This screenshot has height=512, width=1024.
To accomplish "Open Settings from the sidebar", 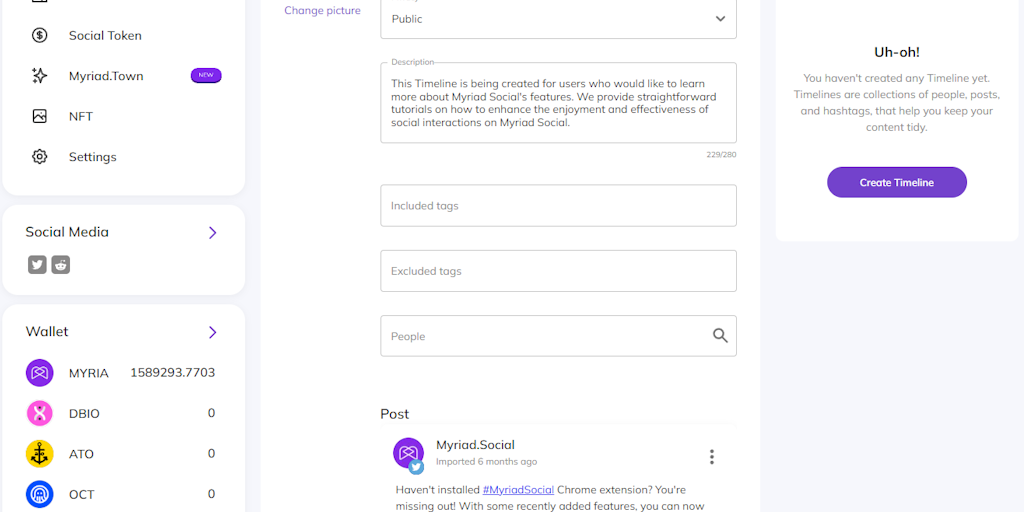I will [92, 157].
